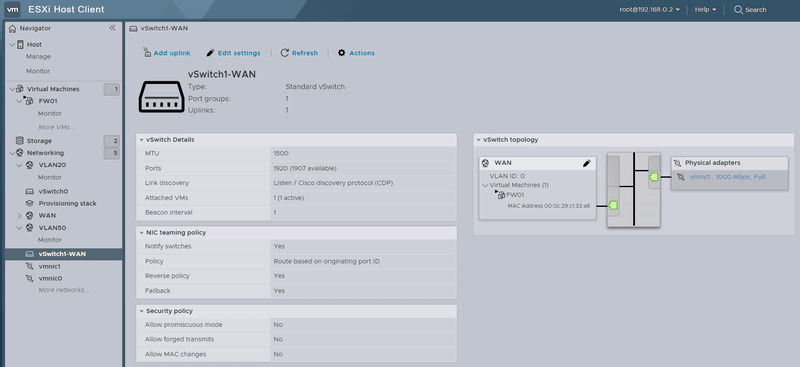Click the FW01 VM icon in the Navigator
This screenshot has width=800, height=367.
(29, 101)
